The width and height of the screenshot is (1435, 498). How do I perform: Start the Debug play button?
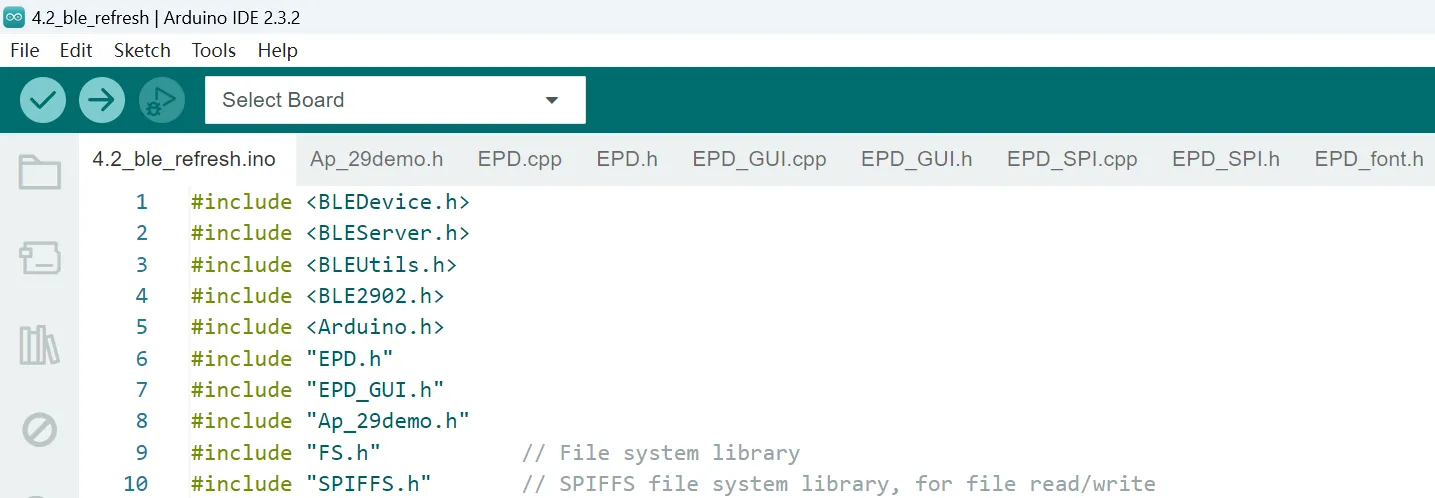(x=162, y=100)
